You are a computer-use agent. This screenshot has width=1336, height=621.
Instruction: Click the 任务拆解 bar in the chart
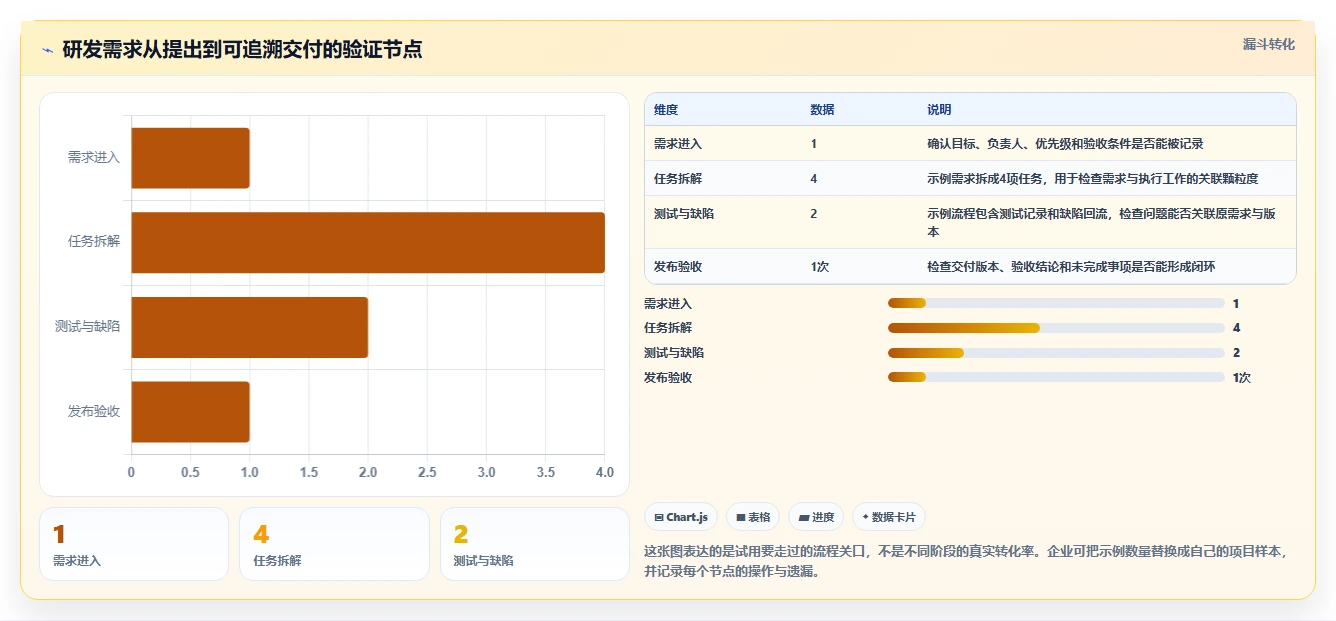coord(368,242)
